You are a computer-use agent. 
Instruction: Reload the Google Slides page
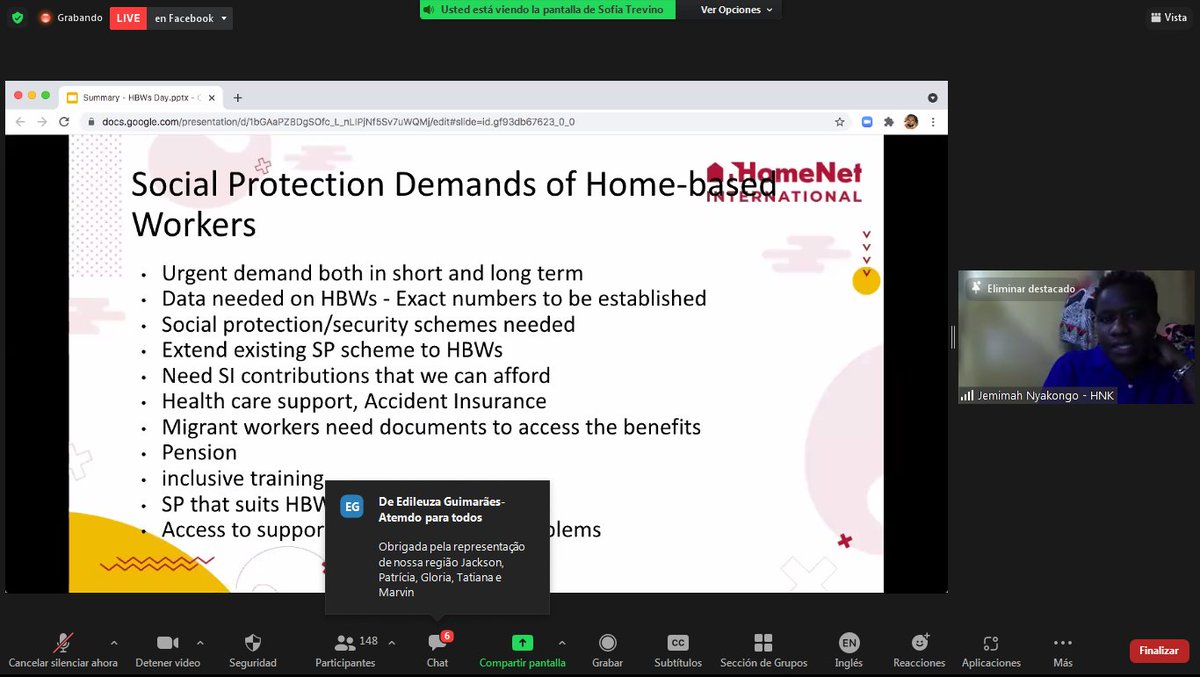pos(64,122)
